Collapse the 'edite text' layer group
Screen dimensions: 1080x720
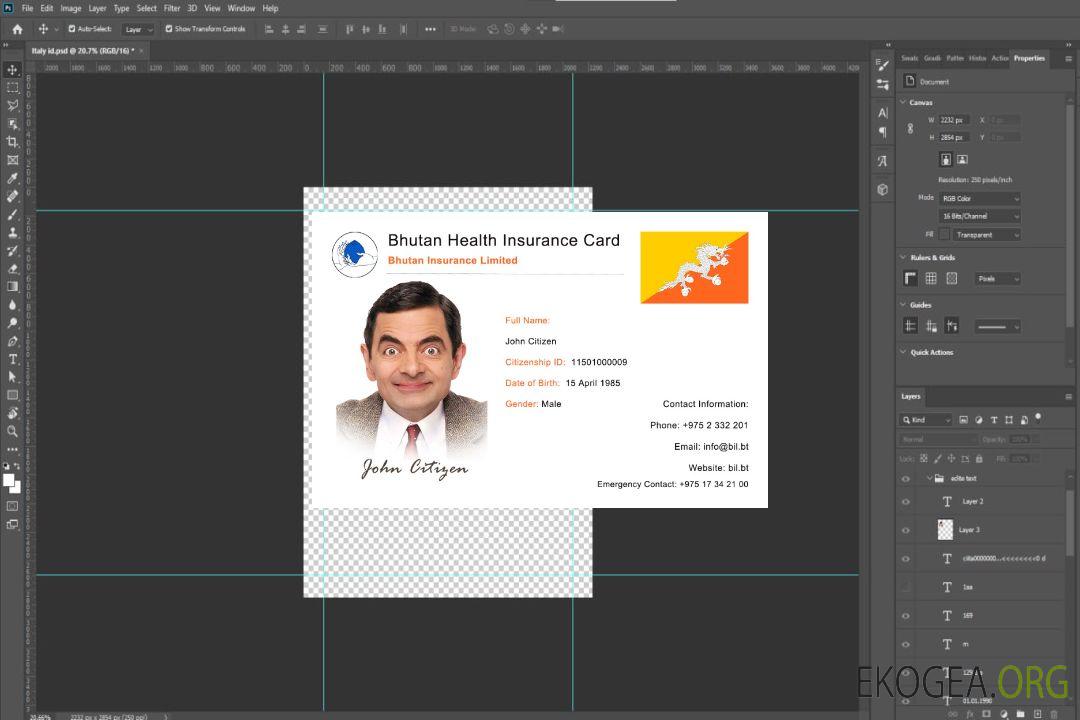tap(928, 479)
